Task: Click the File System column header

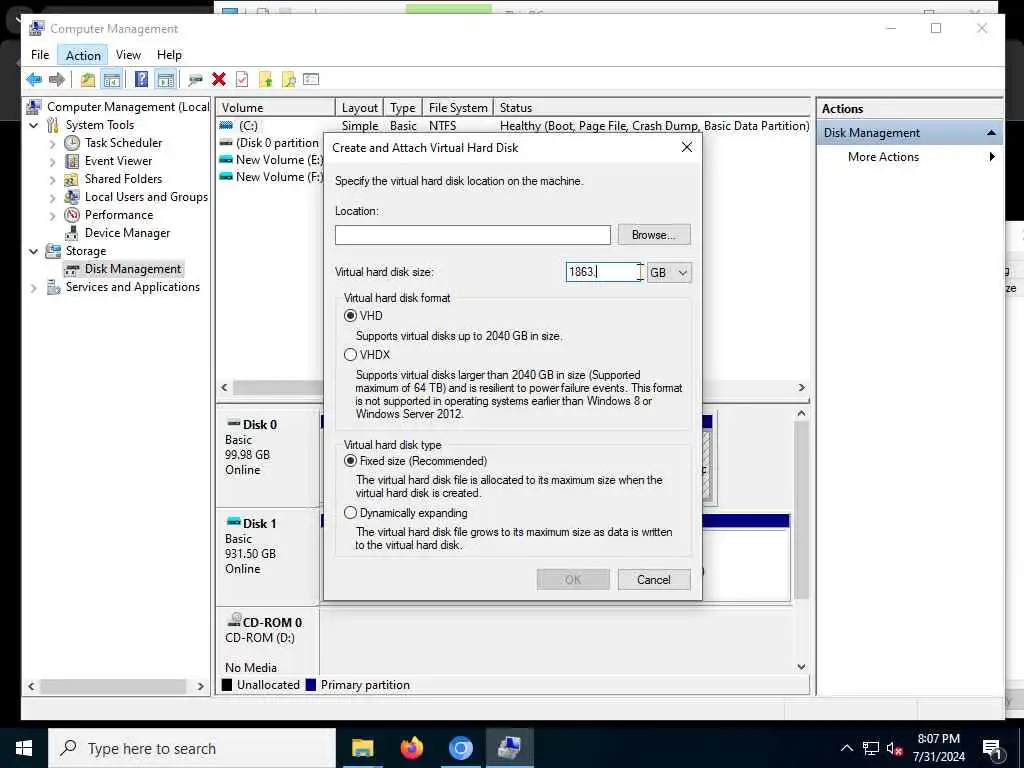Action: tap(458, 108)
